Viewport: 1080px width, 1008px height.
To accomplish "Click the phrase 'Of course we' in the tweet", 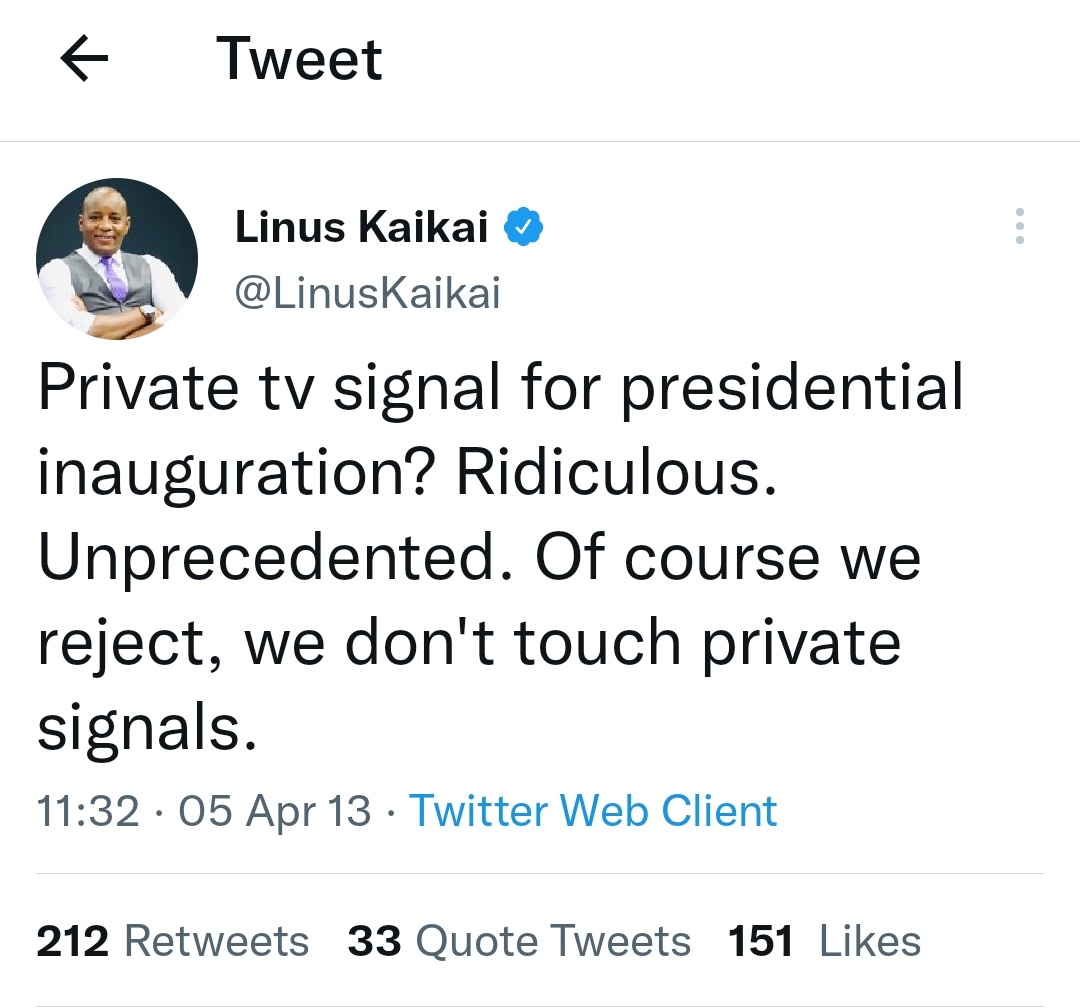I will [728, 557].
